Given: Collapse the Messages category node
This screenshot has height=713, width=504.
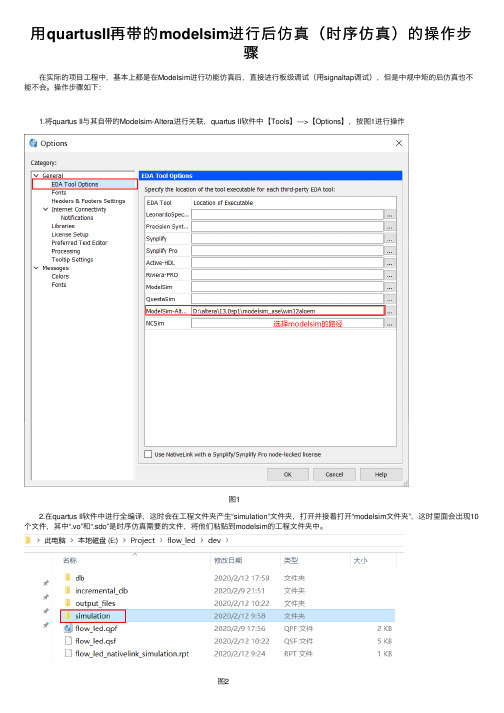Looking at the screenshot, I should (x=36, y=268).
